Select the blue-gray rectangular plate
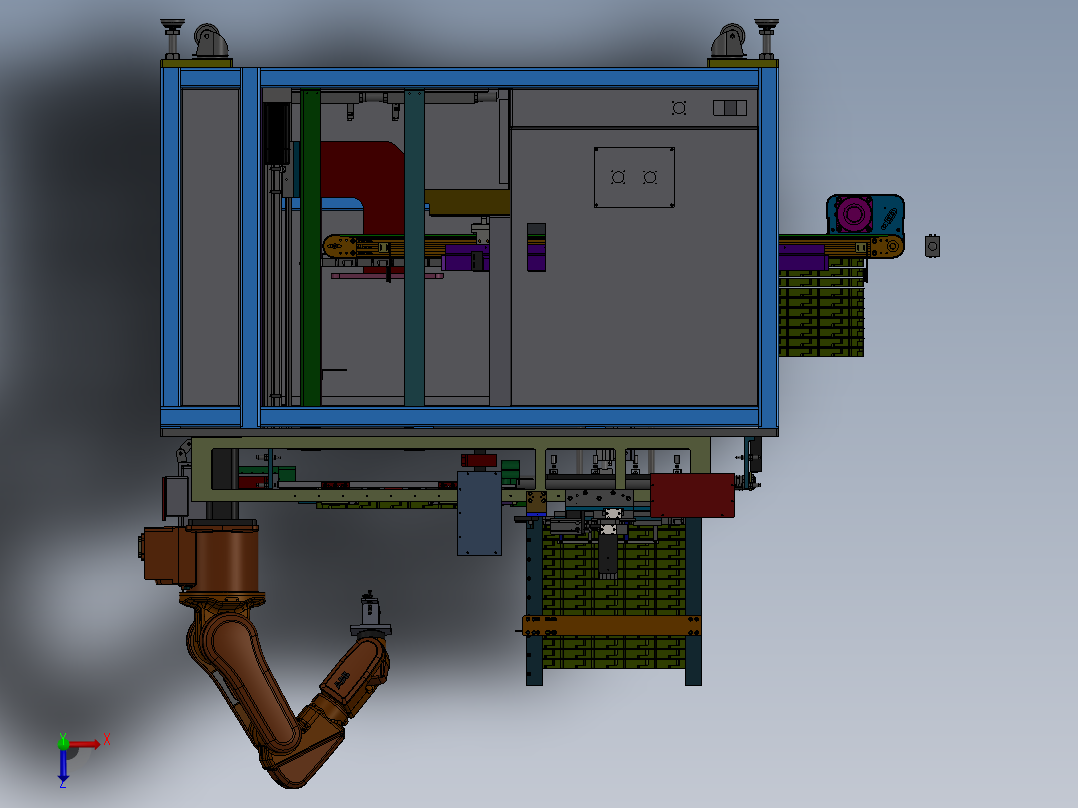This screenshot has height=808, width=1078. click(479, 513)
